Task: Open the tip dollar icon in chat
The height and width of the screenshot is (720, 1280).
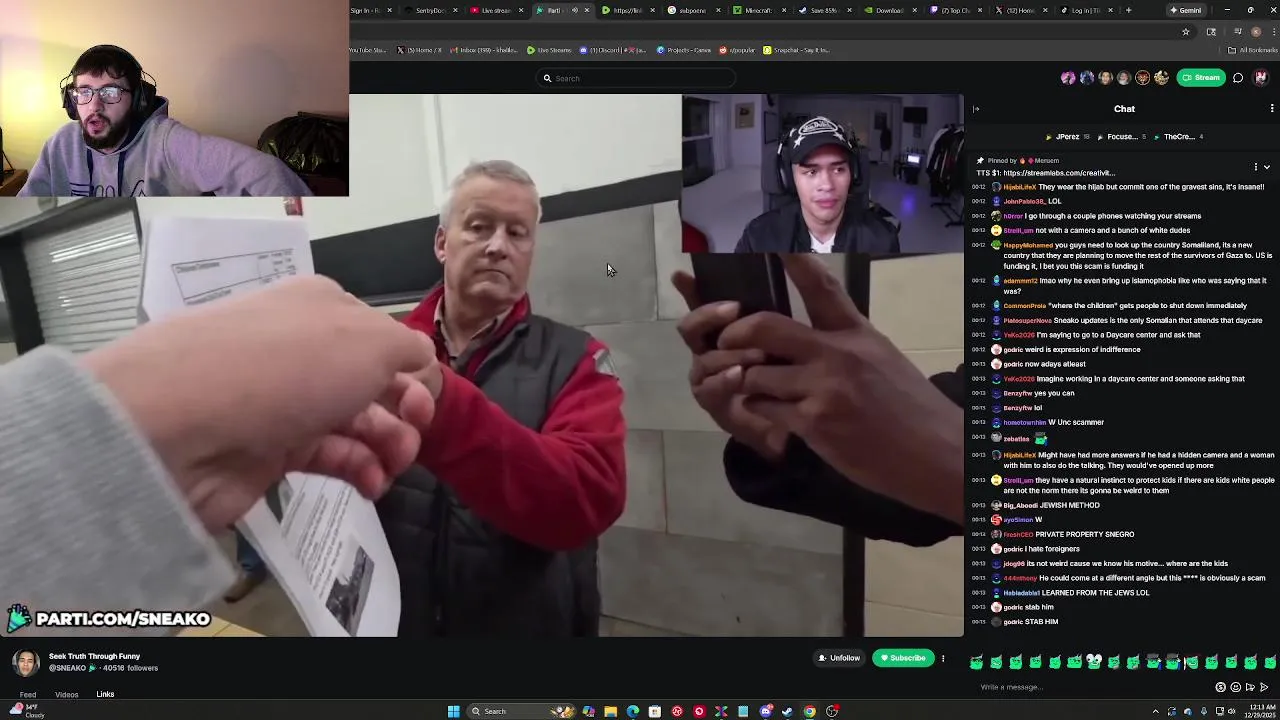Action: [x=1220, y=687]
